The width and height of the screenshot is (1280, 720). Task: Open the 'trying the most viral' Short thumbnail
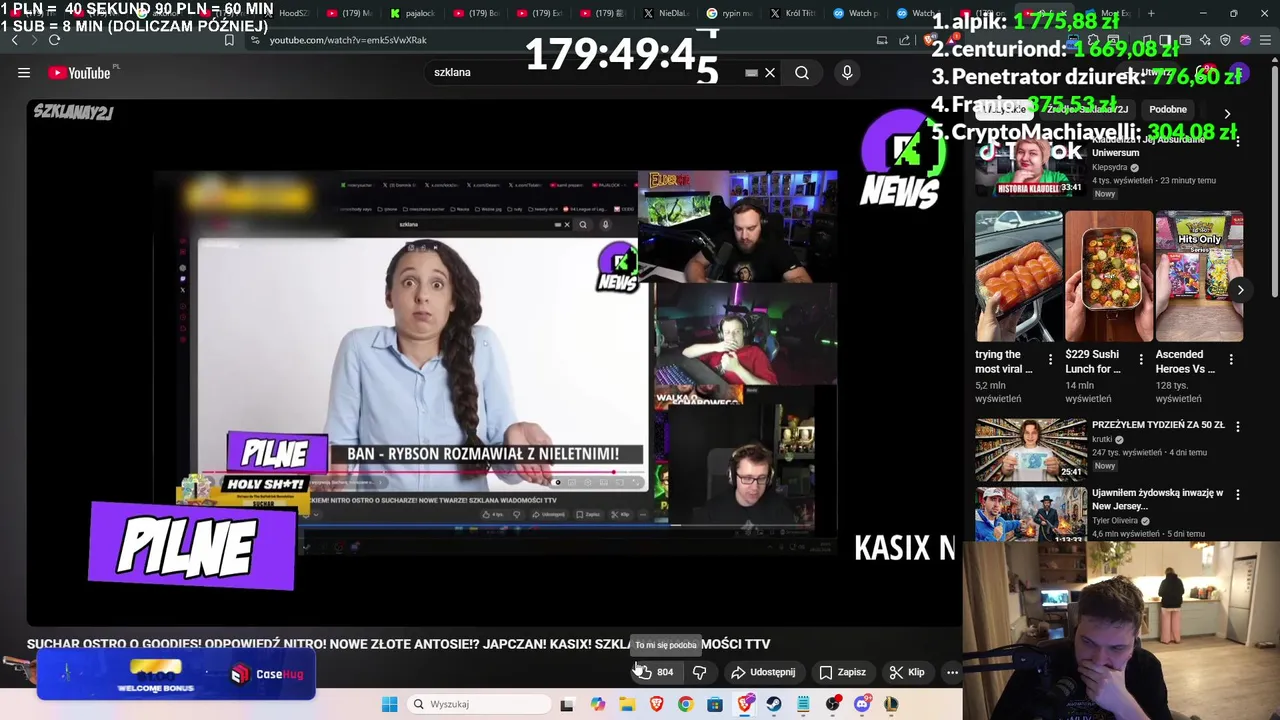pos(1018,276)
